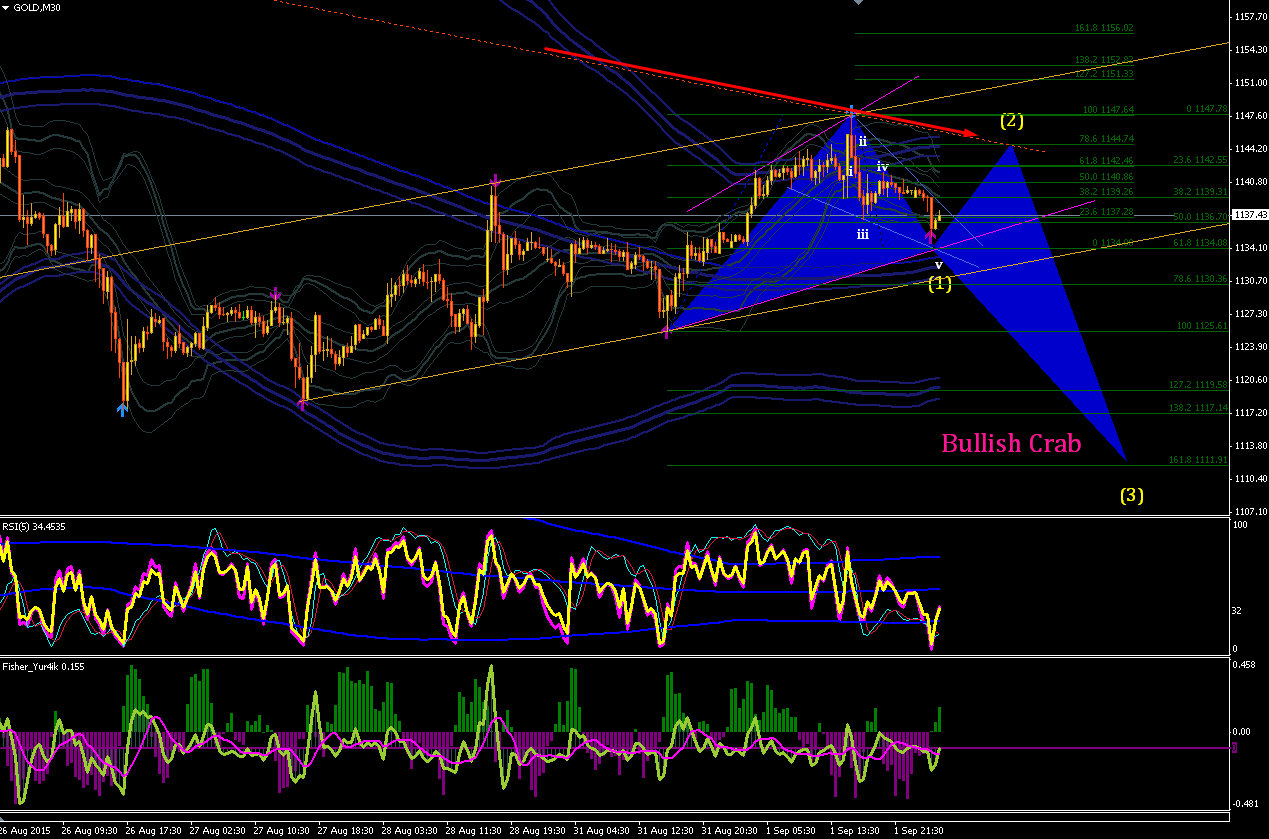Select the white 'iv' wave label

[x=883, y=166]
